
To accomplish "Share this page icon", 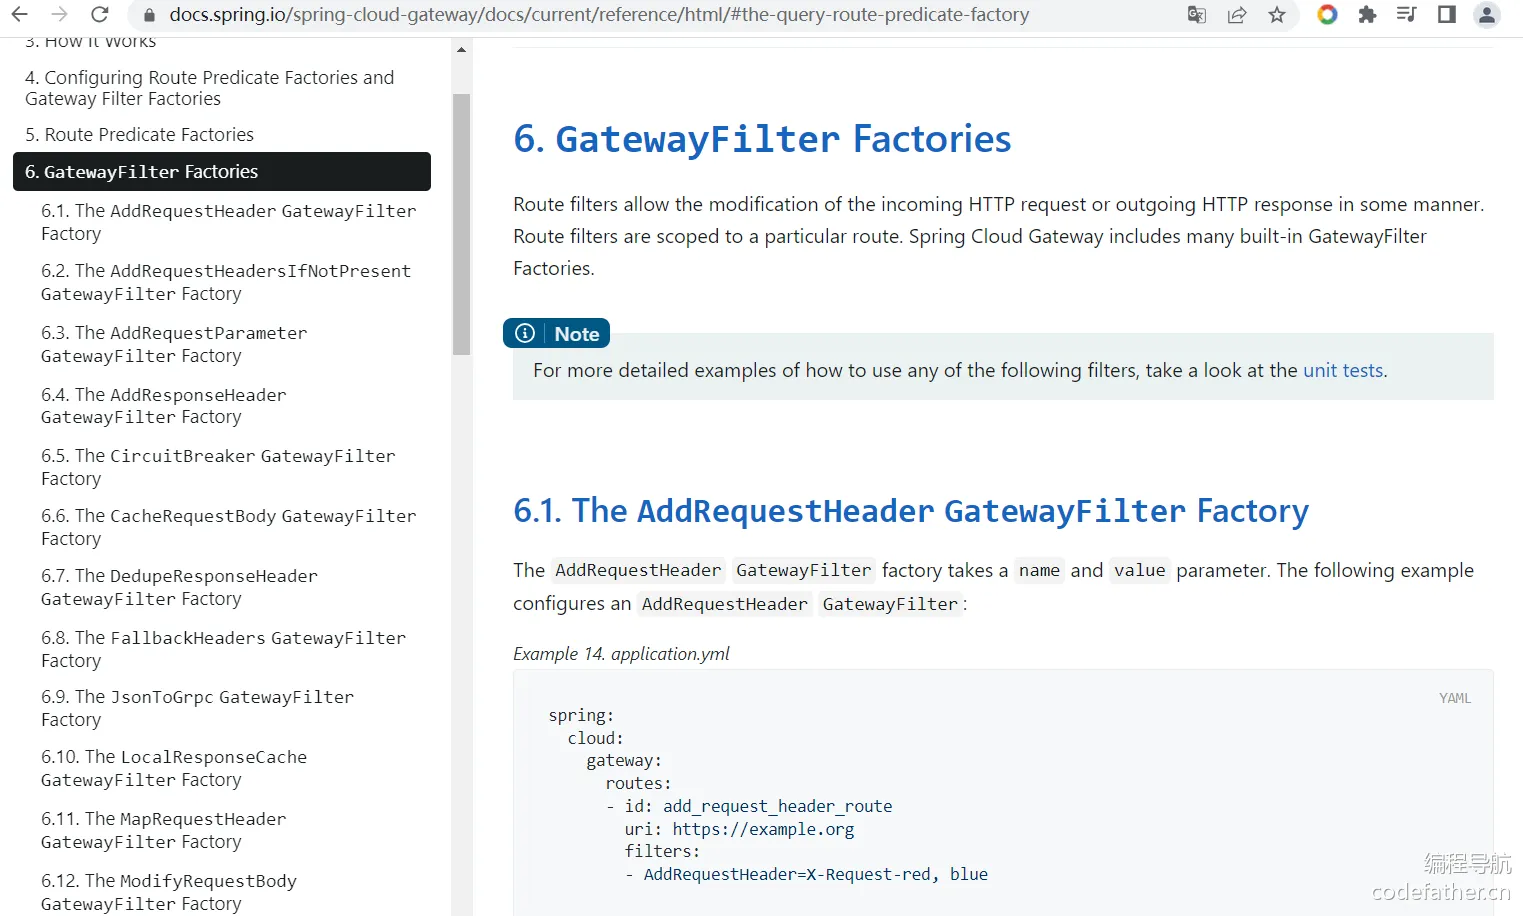I will coord(1237,15).
